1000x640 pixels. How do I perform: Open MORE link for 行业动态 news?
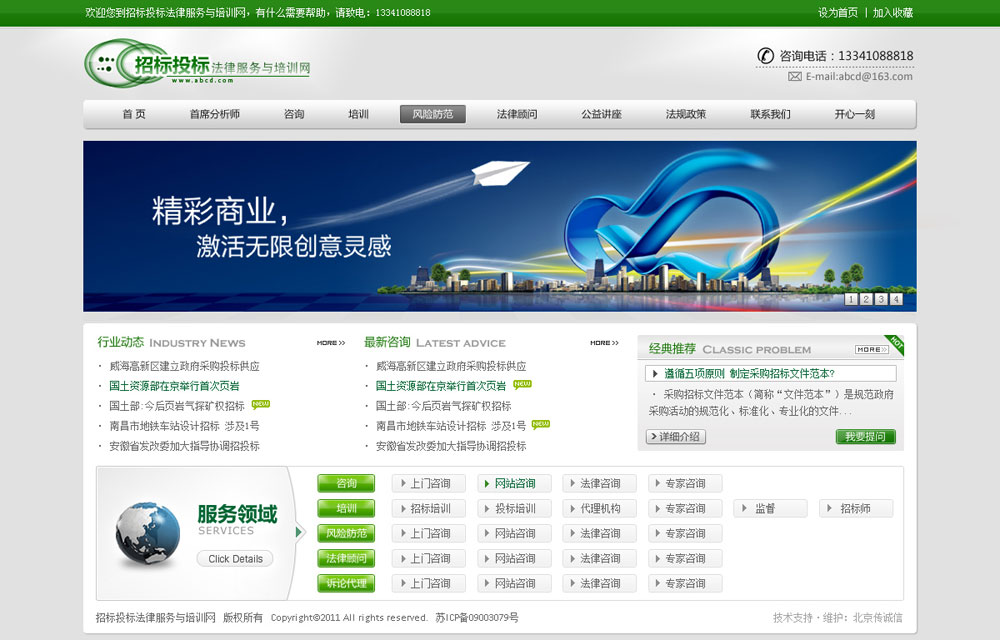click(330, 343)
